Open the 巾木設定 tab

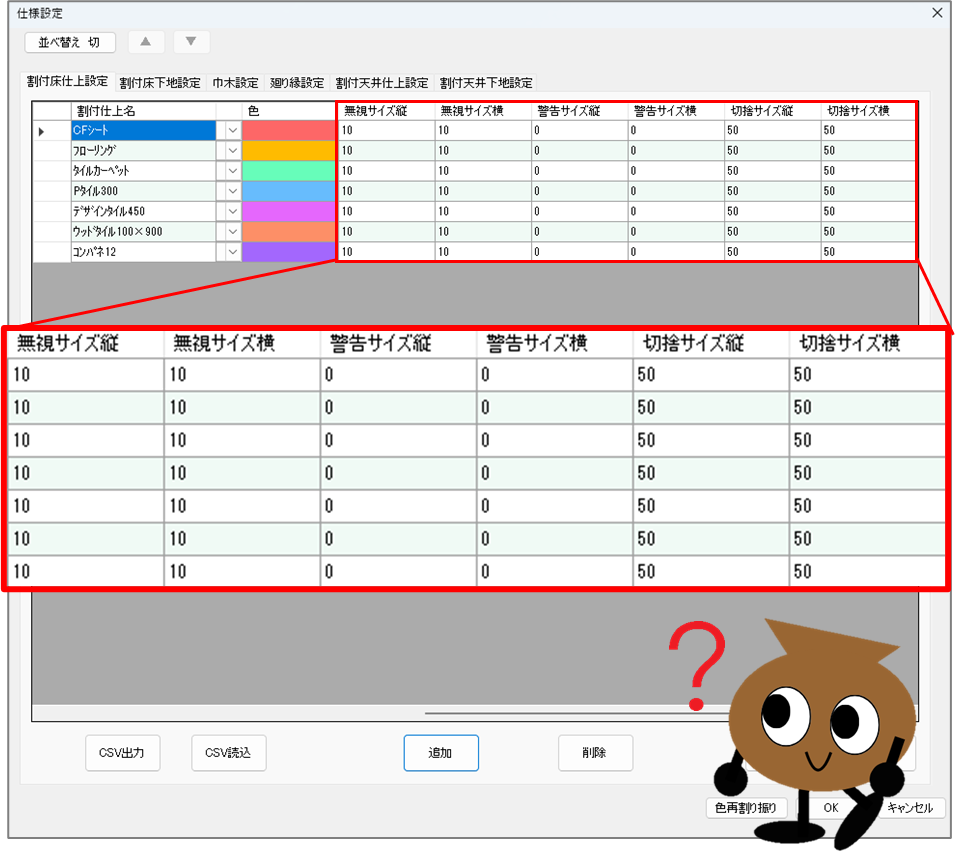[235, 83]
